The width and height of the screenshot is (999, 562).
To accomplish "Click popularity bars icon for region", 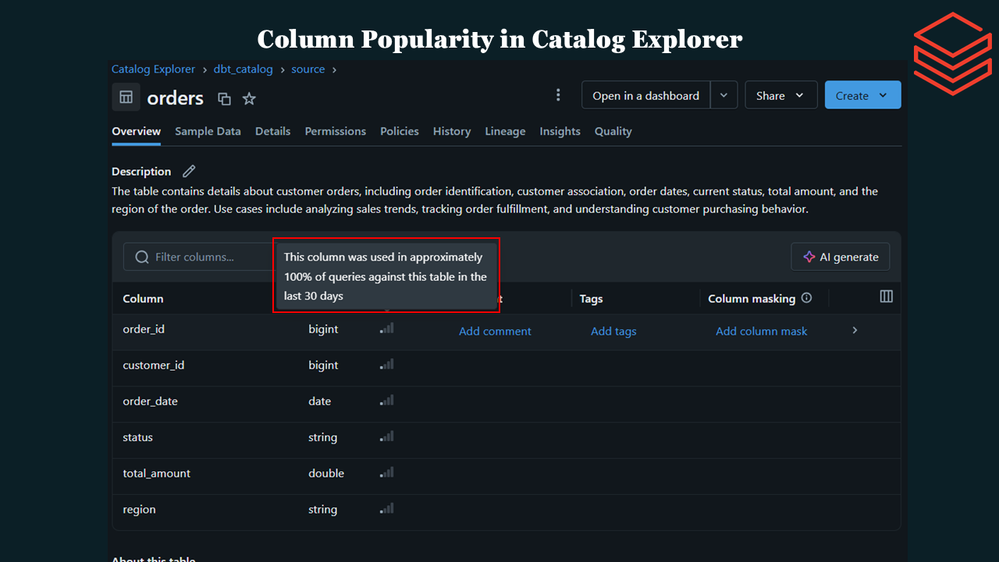I will tap(387, 508).
